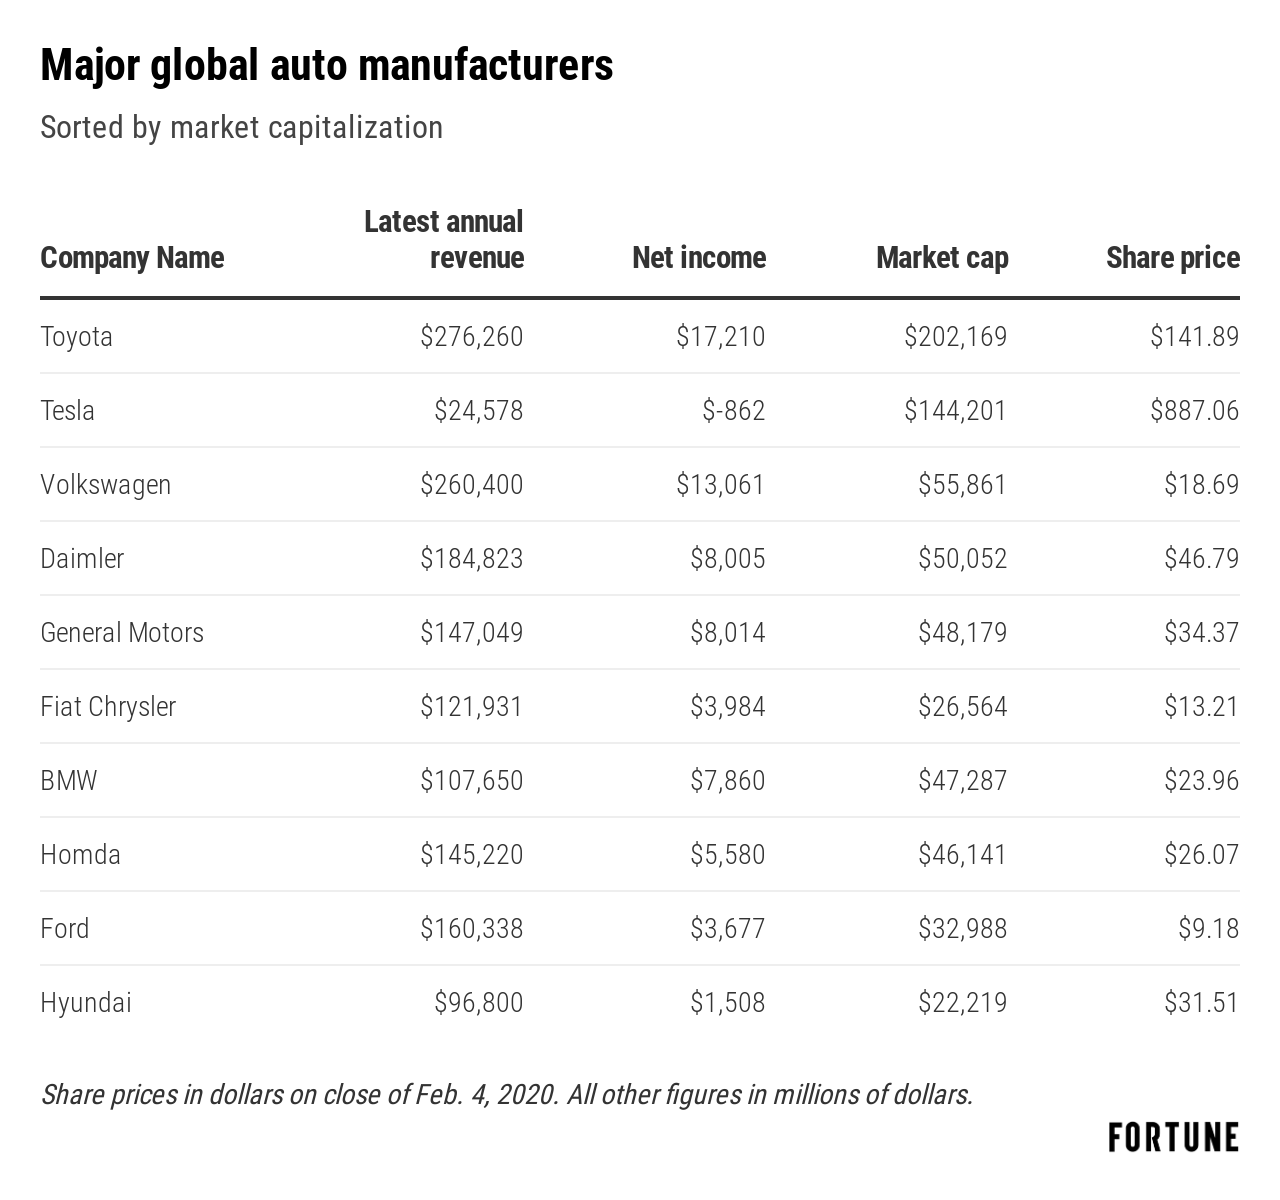This screenshot has width=1280, height=1200.
Task: Click the Net income column header
Action: pyautogui.click(x=699, y=258)
